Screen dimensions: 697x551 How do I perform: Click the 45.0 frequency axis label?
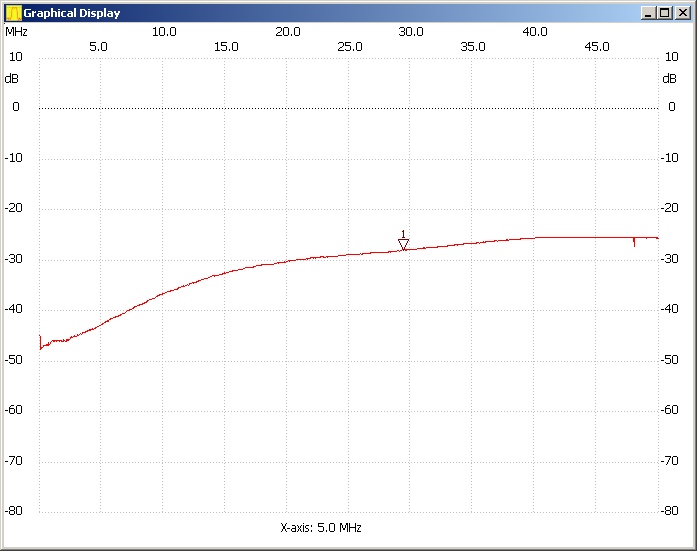tap(597, 46)
